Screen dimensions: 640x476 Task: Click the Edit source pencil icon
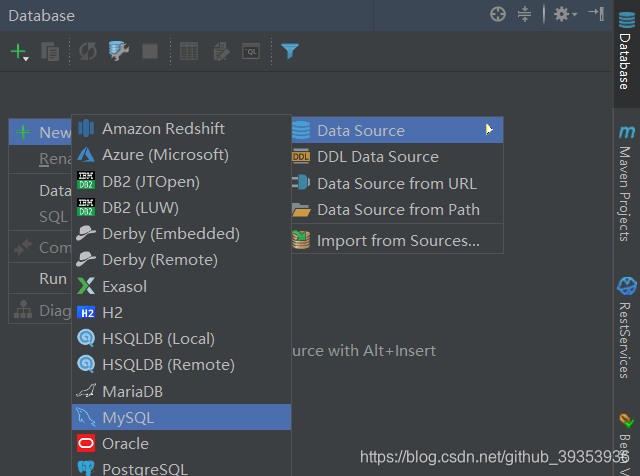tap(221, 52)
